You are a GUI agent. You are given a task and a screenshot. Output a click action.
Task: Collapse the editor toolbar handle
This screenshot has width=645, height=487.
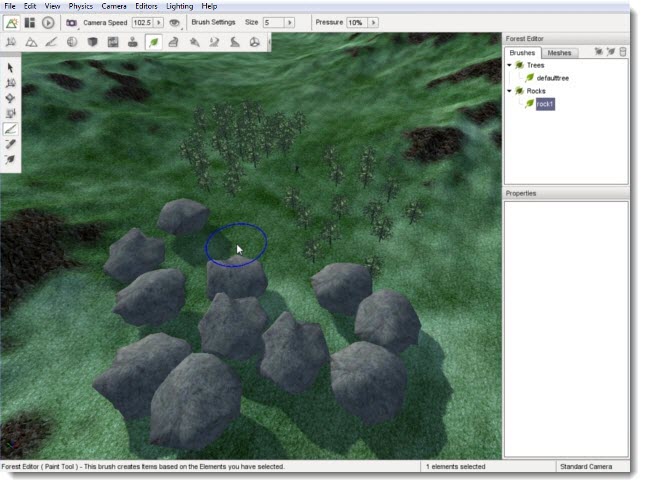pos(269,42)
